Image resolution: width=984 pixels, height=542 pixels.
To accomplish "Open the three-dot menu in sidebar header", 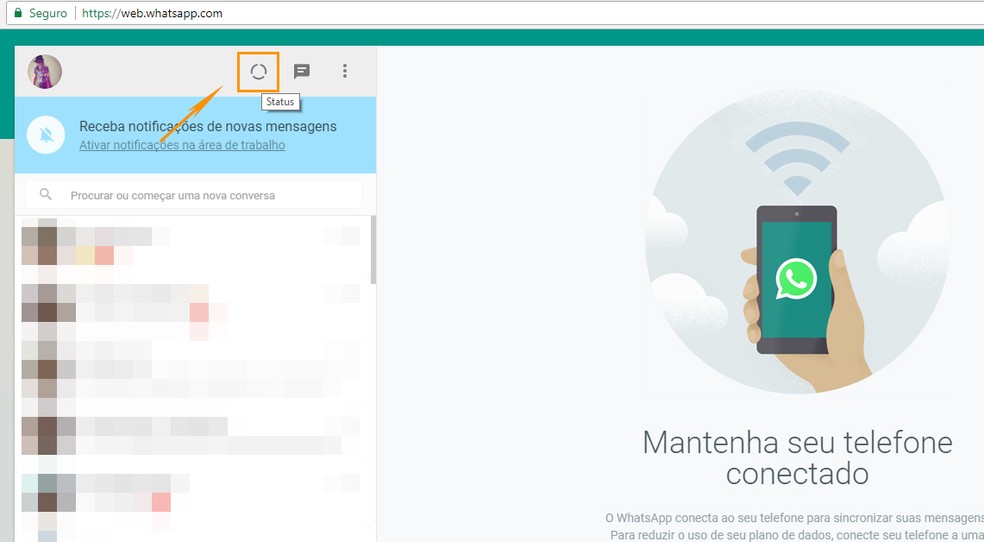I will pyautogui.click(x=345, y=71).
